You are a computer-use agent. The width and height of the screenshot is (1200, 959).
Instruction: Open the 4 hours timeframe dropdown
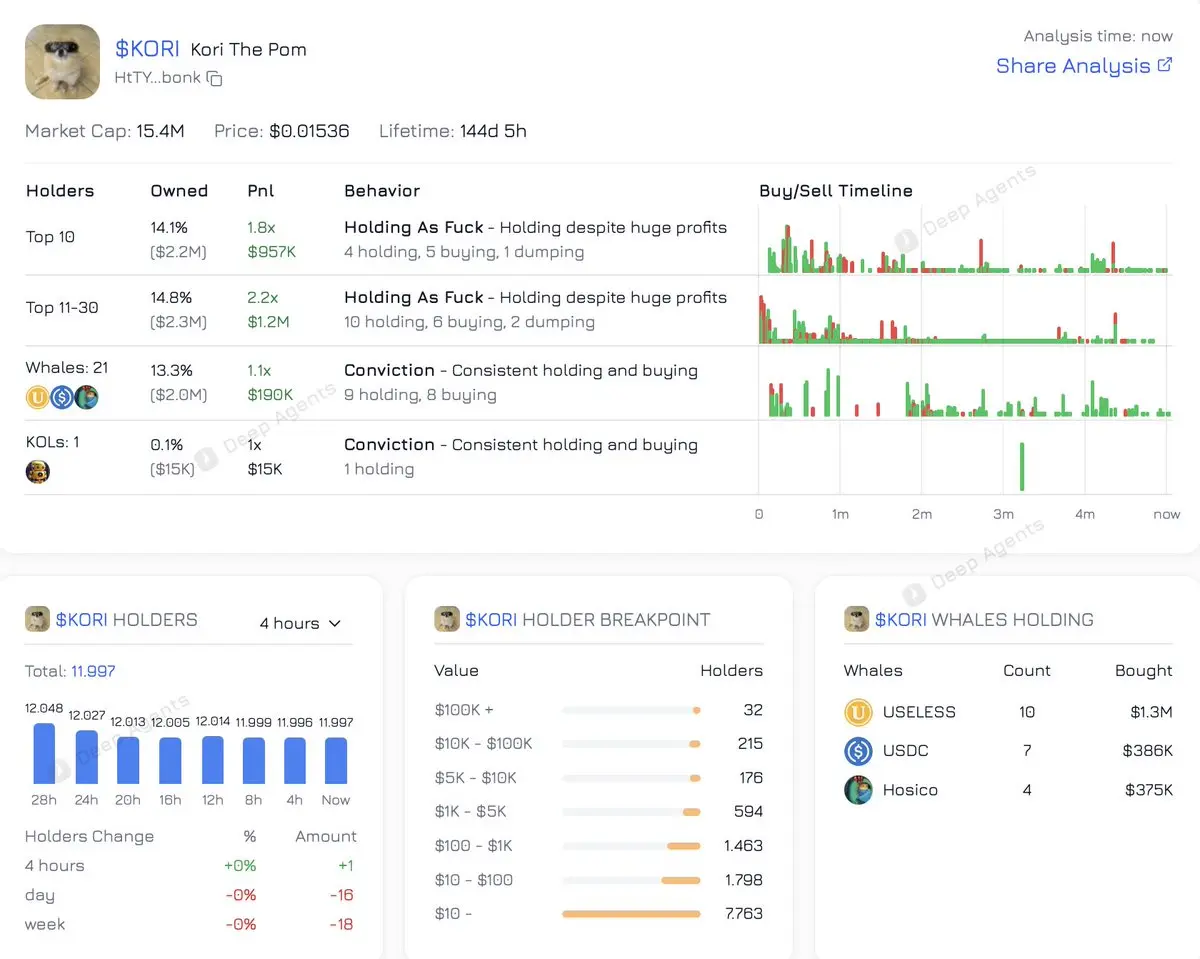pos(300,623)
